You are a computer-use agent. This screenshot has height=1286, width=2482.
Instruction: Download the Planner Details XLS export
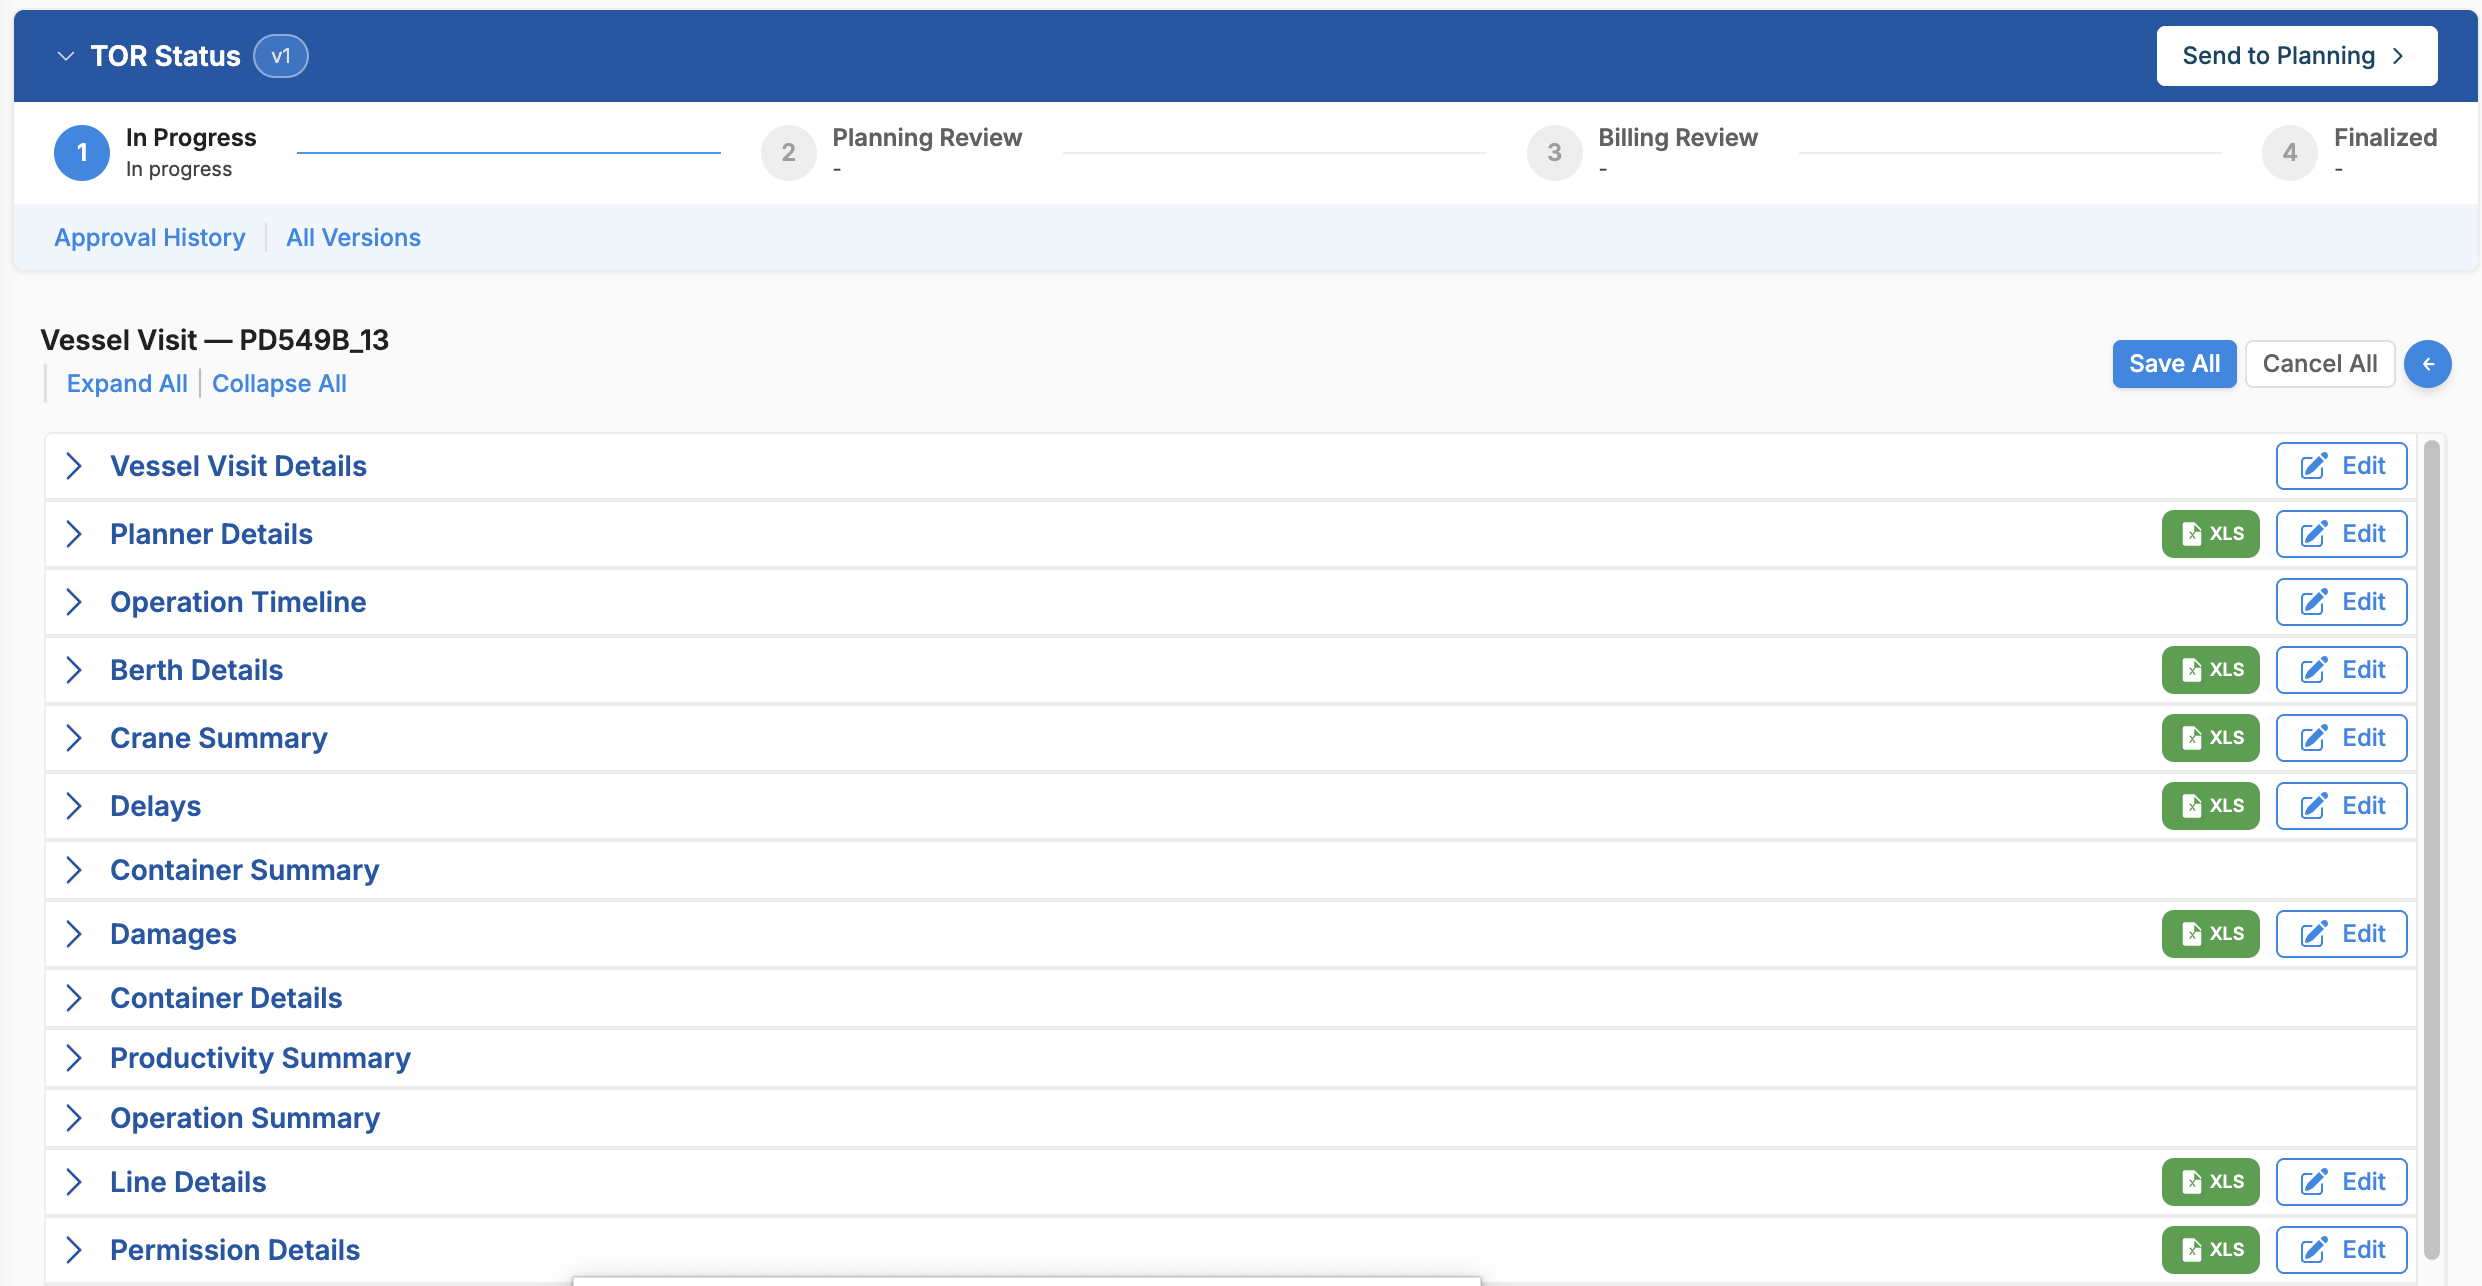(2210, 534)
